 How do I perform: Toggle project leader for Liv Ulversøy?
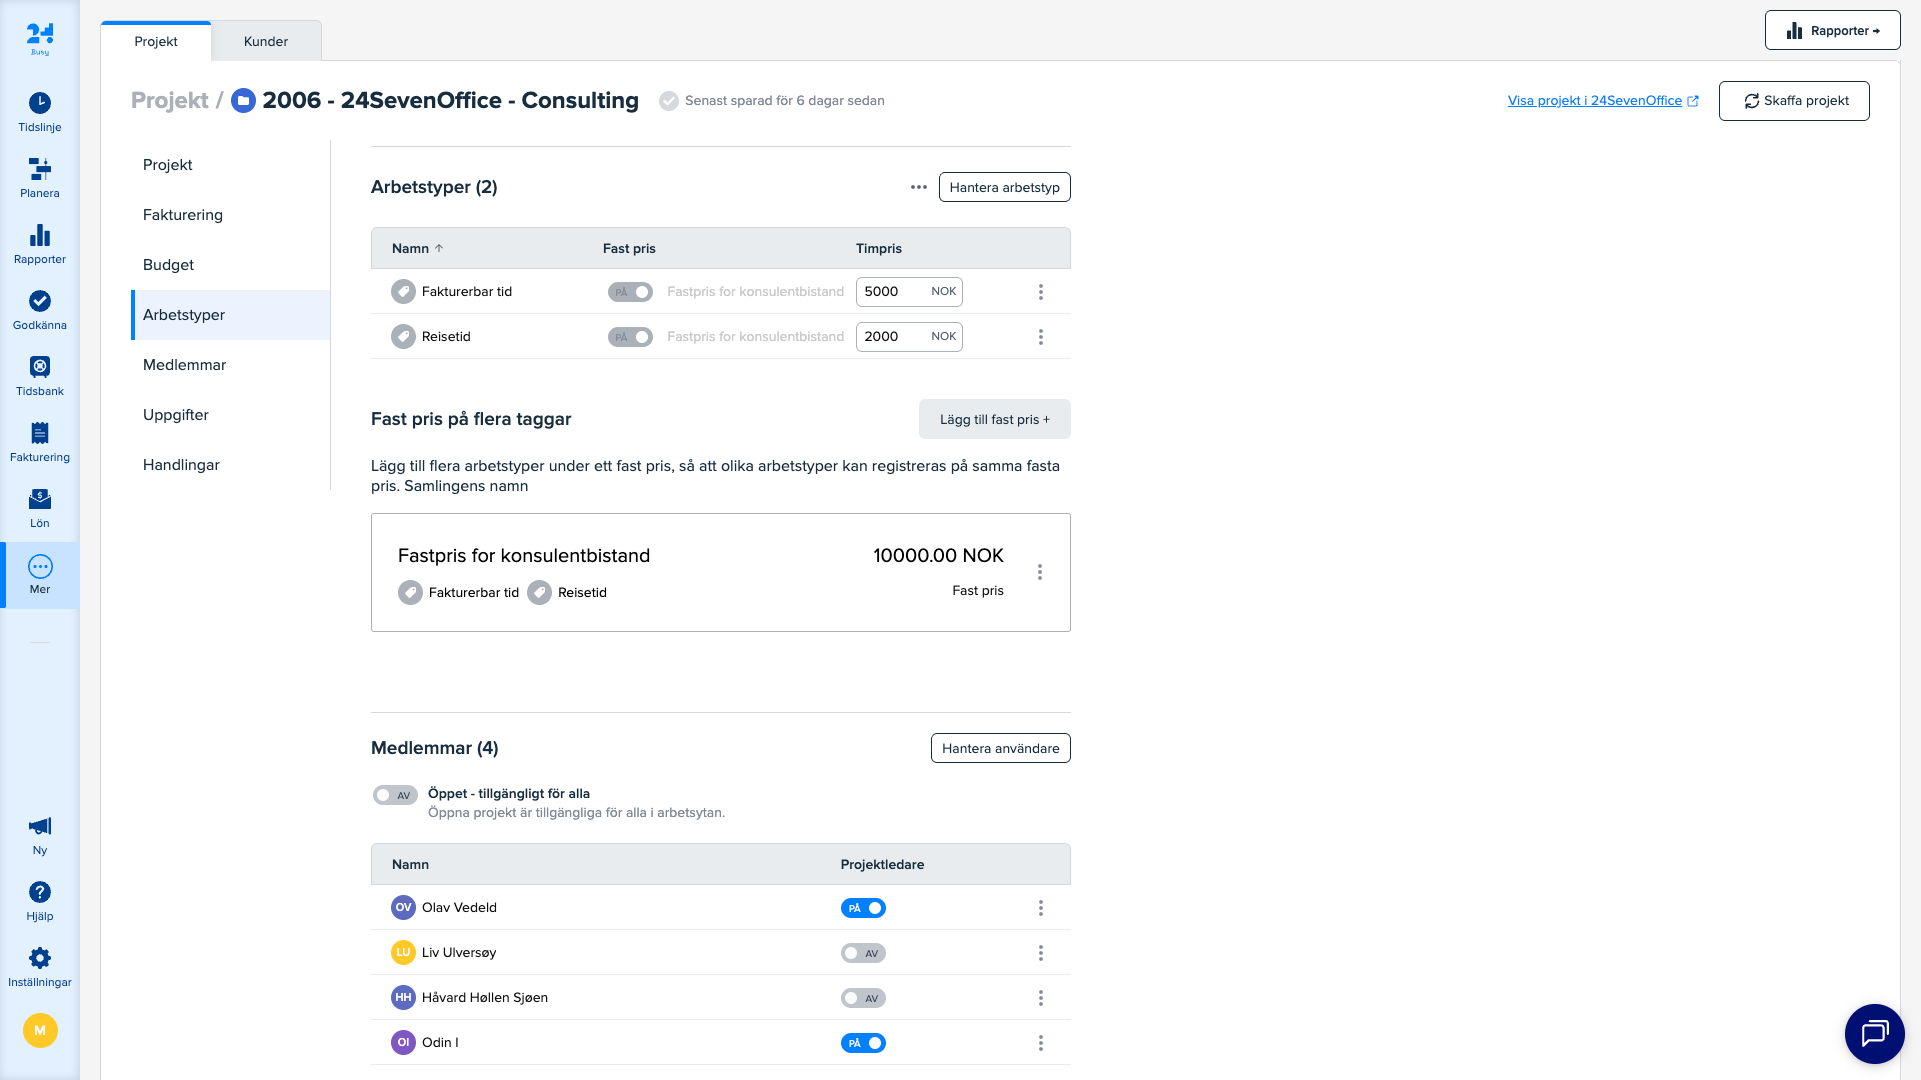863,953
